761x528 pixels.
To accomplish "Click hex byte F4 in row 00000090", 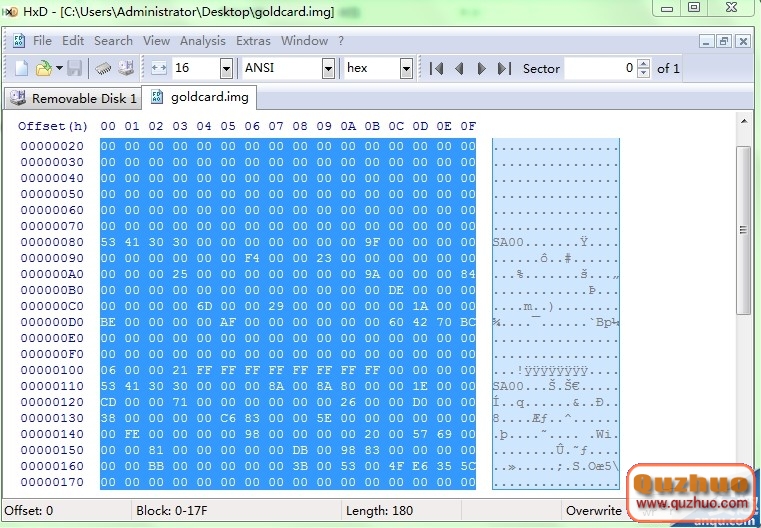I will [x=252, y=258].
